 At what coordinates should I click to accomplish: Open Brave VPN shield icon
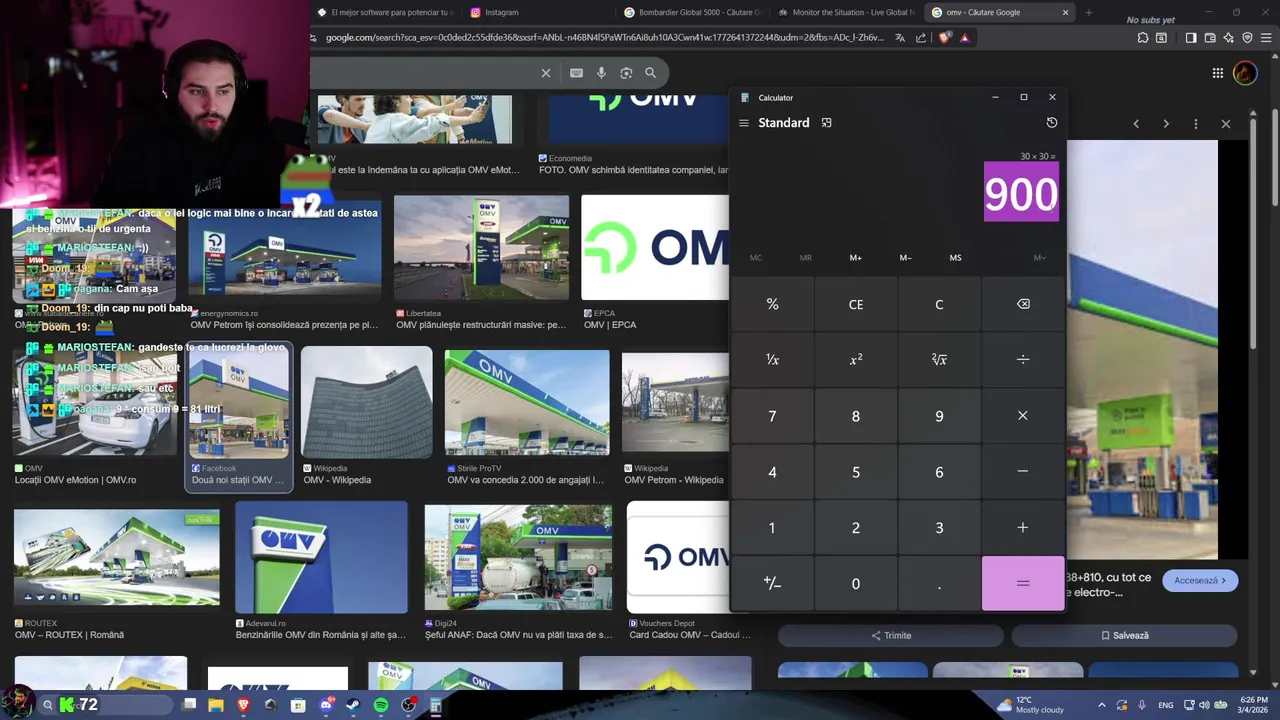pos(1247,38)
